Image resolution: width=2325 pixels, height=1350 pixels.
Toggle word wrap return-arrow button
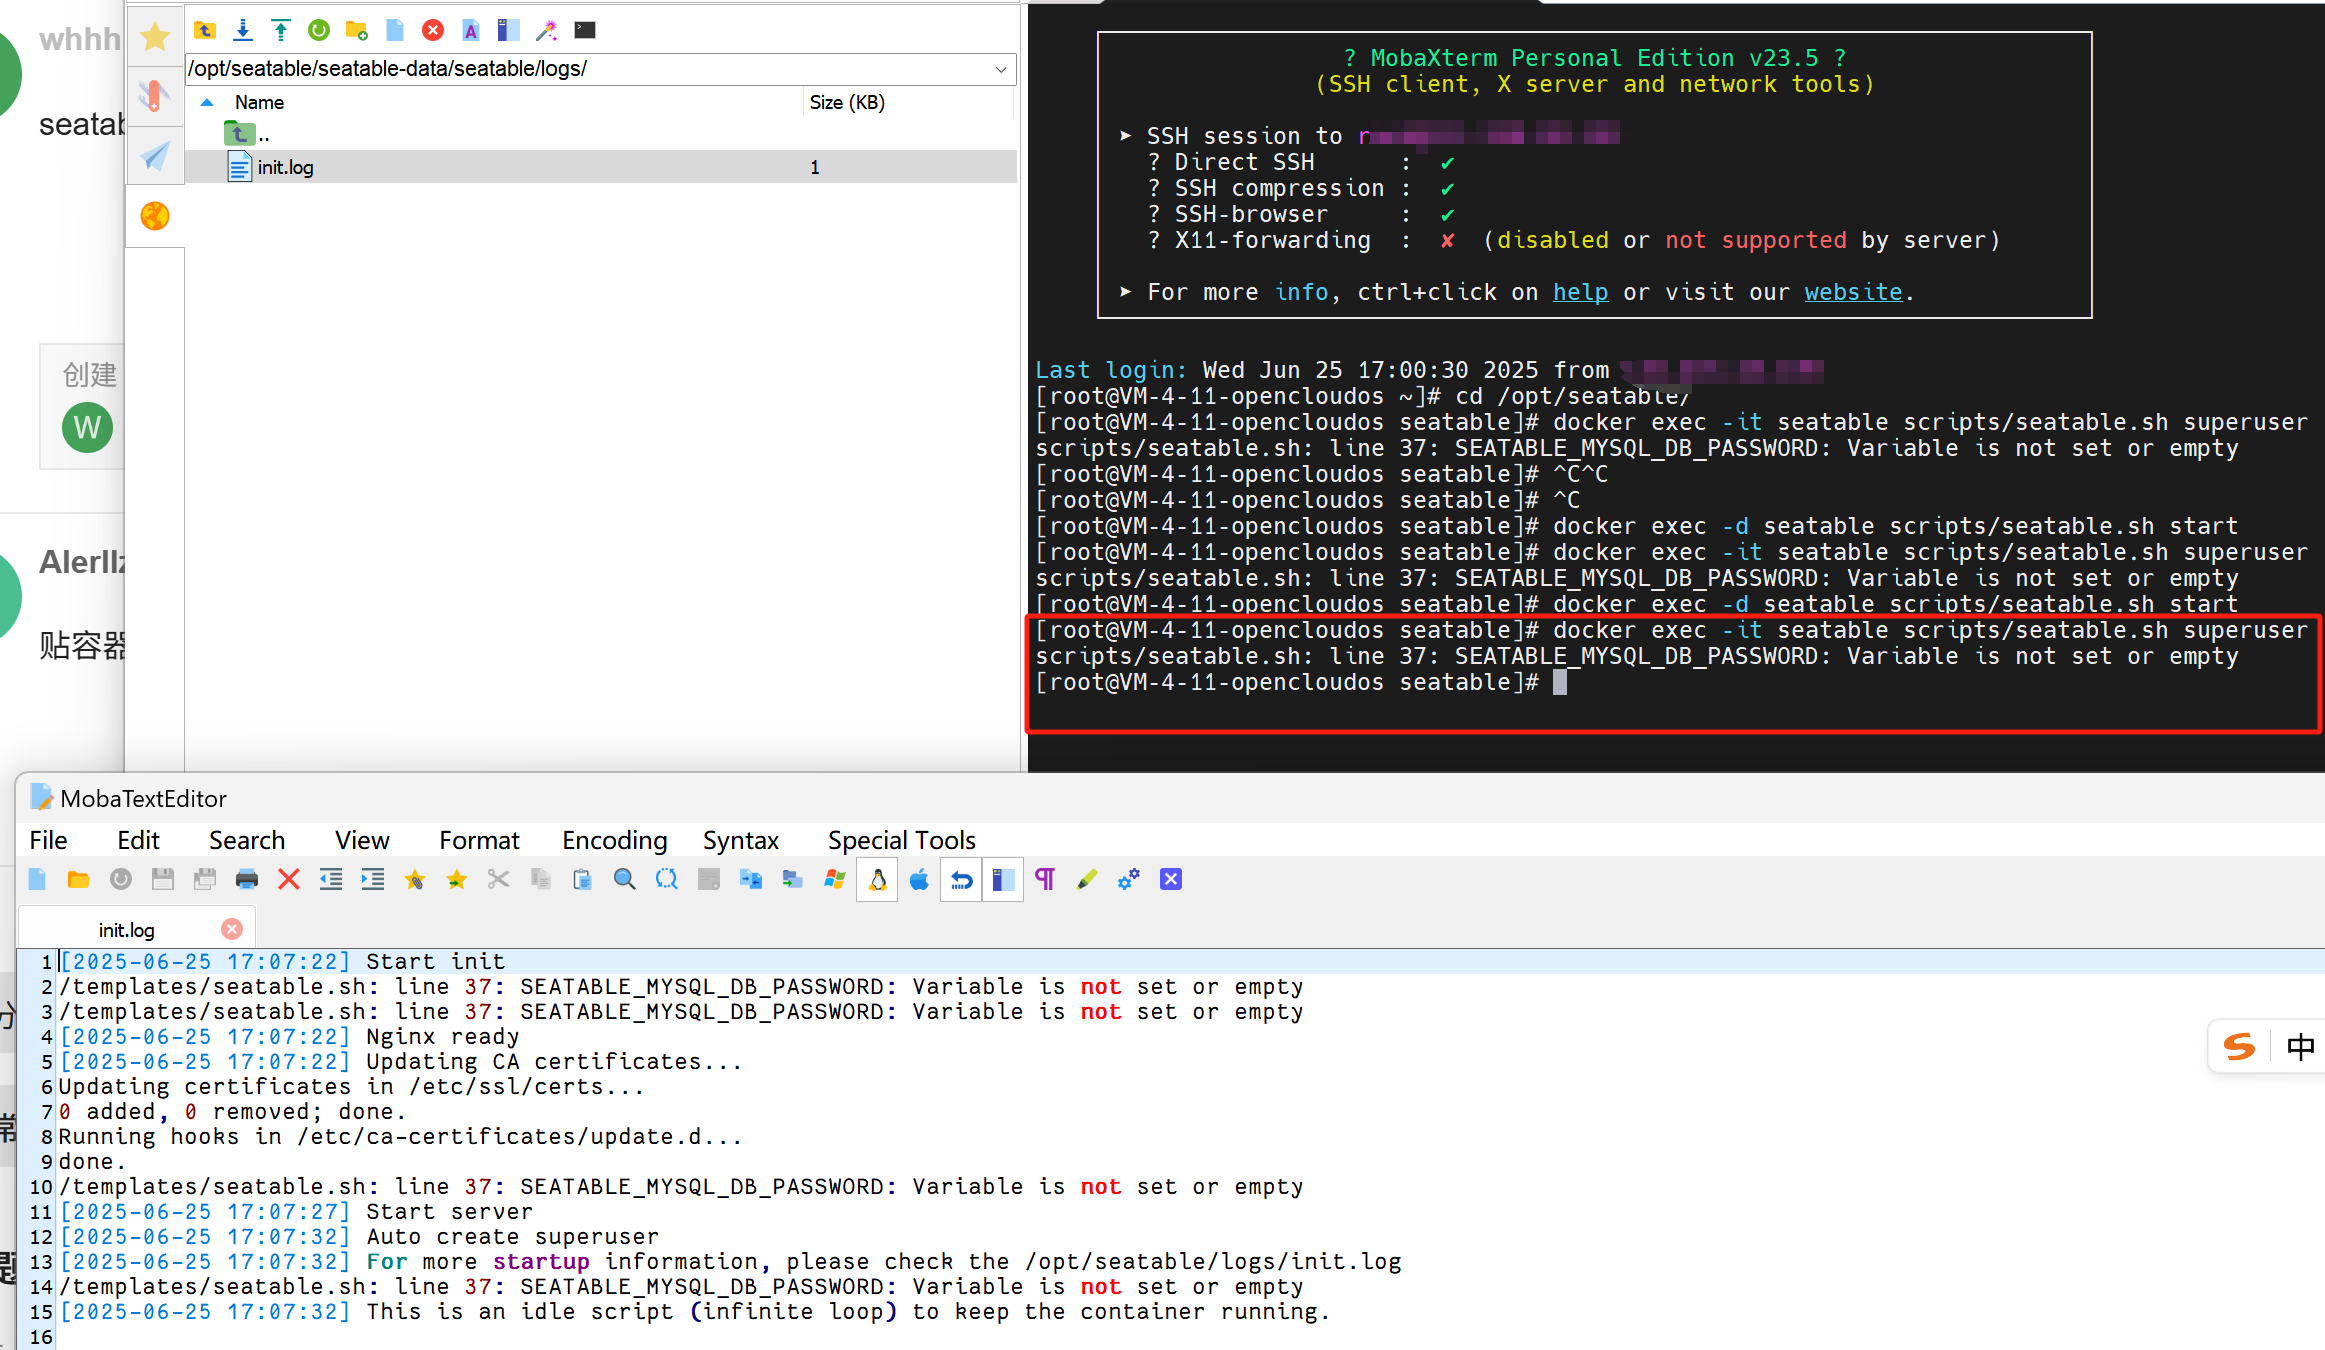pos(961,879)
